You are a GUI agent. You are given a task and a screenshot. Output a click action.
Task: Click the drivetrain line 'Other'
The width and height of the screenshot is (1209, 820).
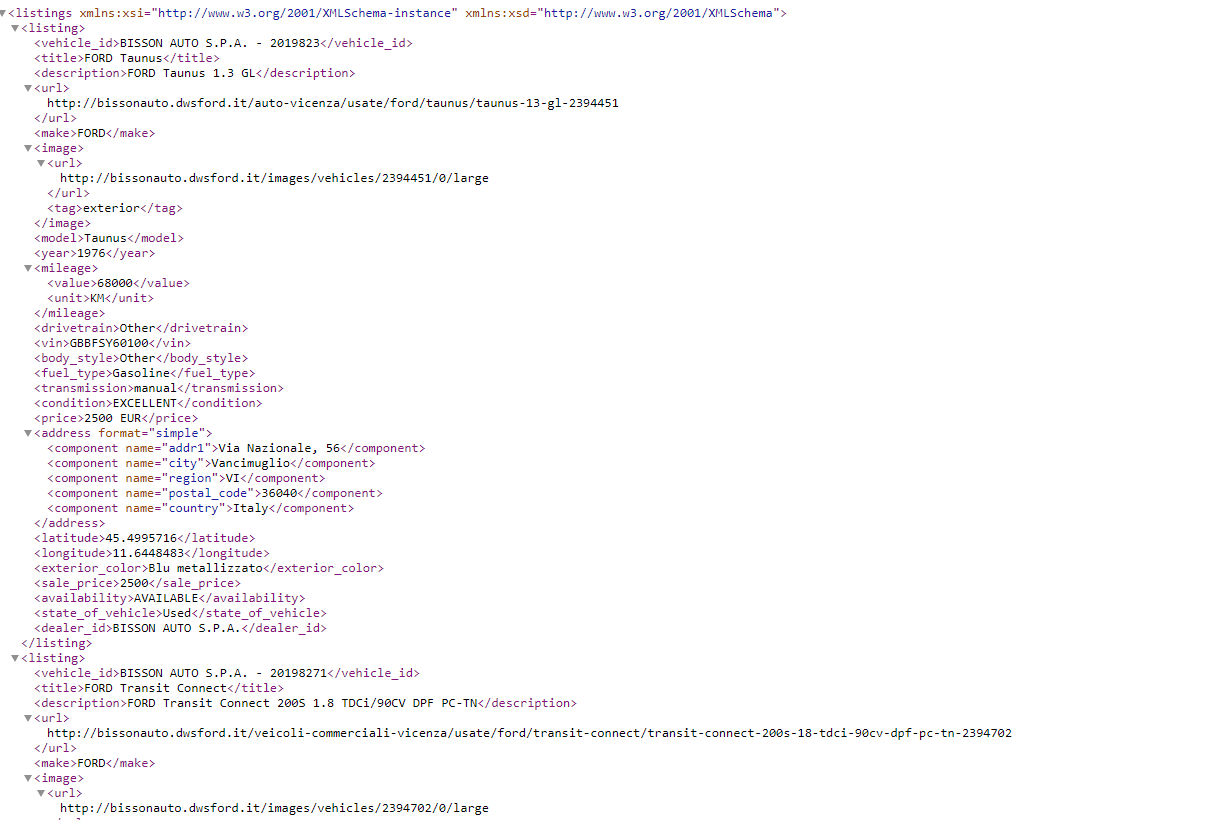[141, 328]
